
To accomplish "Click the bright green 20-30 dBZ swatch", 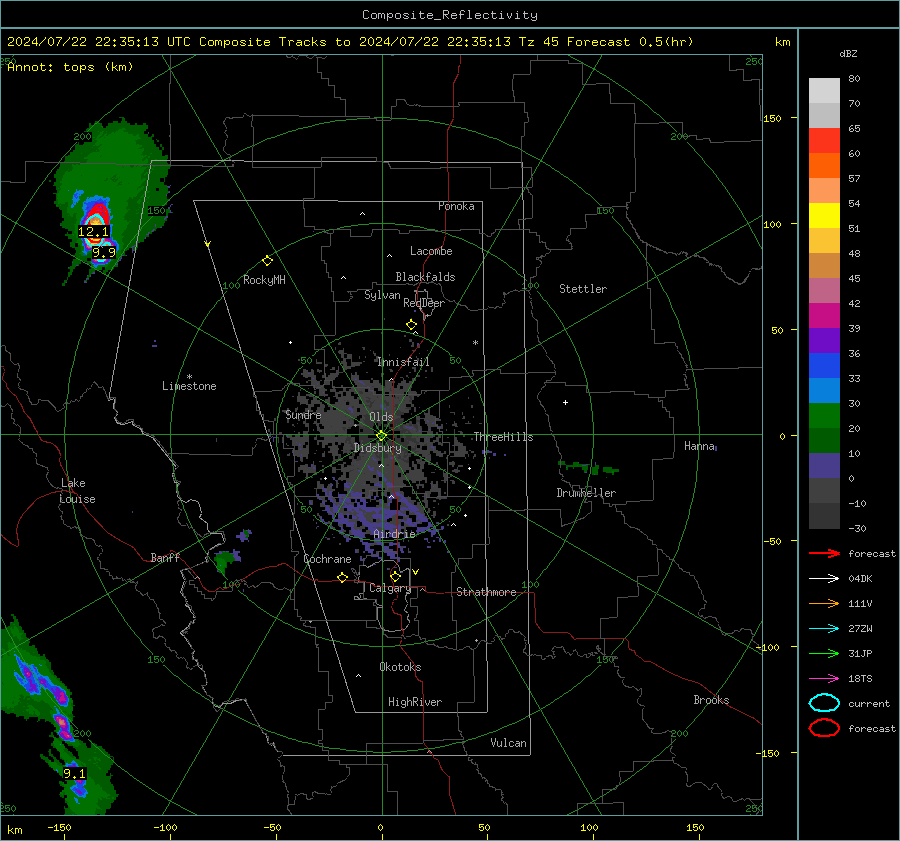I will pyautogui.click(x=824, y=416).
